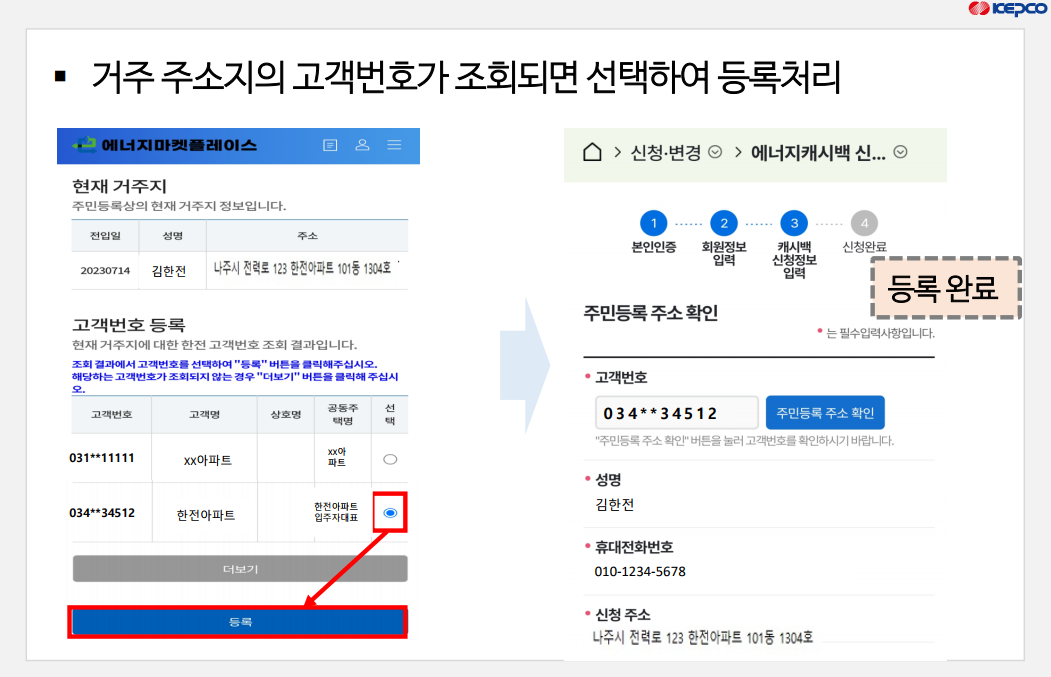This screenshot has height=677, width=1051.
Task: Select the 한전아파트 radio button
Action: [x=390, y=512]
